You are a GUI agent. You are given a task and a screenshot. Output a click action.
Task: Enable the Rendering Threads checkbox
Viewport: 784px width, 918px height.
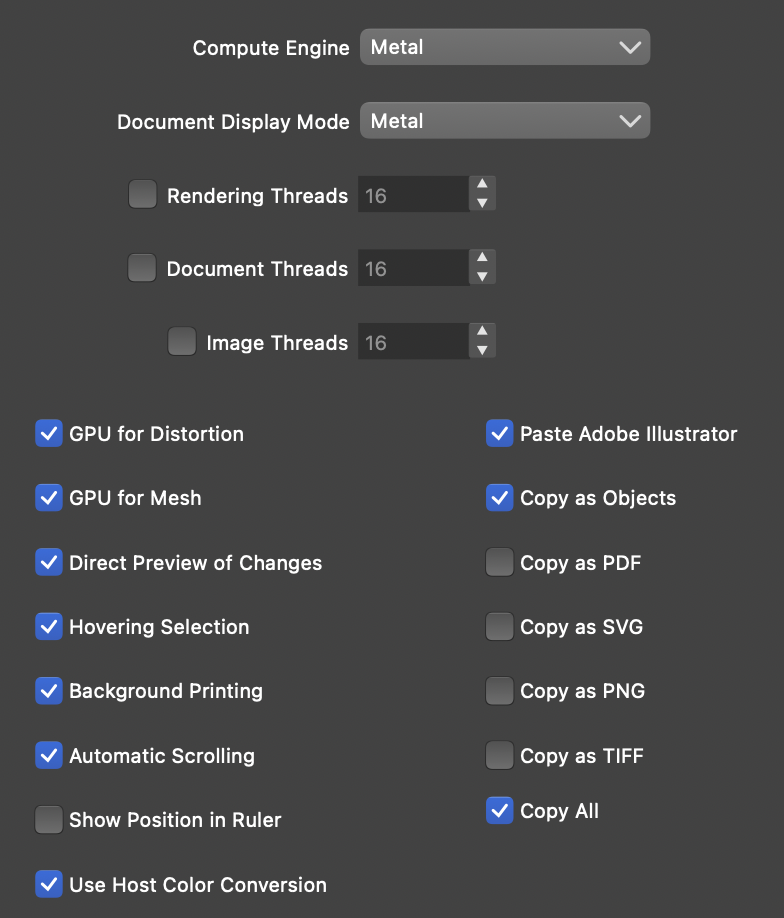tap(143, 195)
